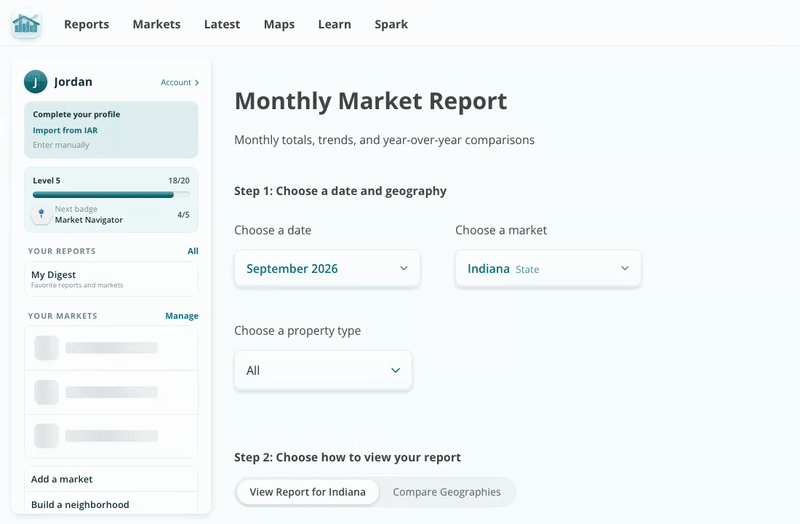
Task: Open the Markets menu
Action: [x=156, y=24]
